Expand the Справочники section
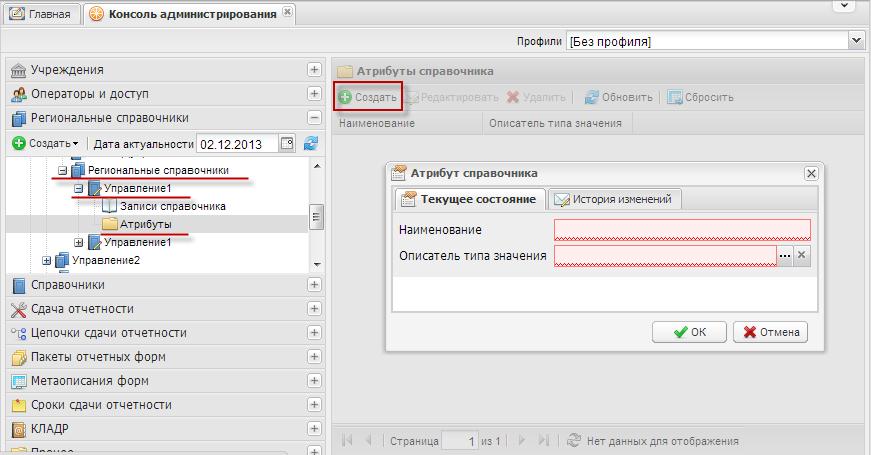The width and height of the screenshot is (871, 455). 314,284
